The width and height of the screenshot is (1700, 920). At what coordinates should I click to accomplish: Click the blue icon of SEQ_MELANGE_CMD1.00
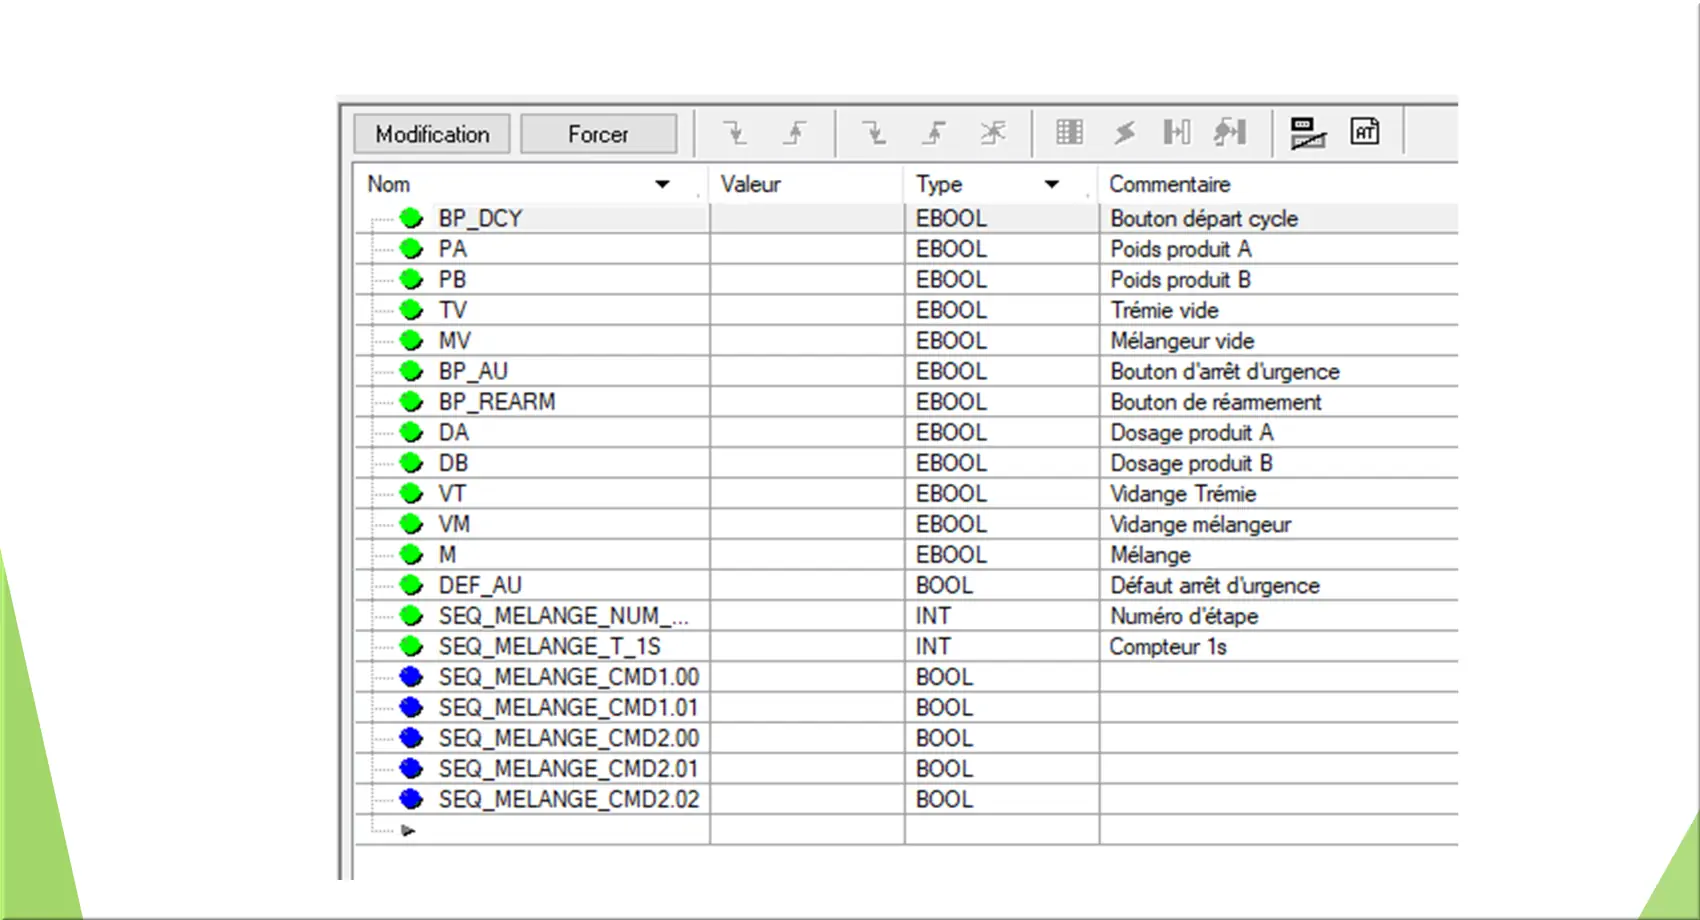coord(411,677)
